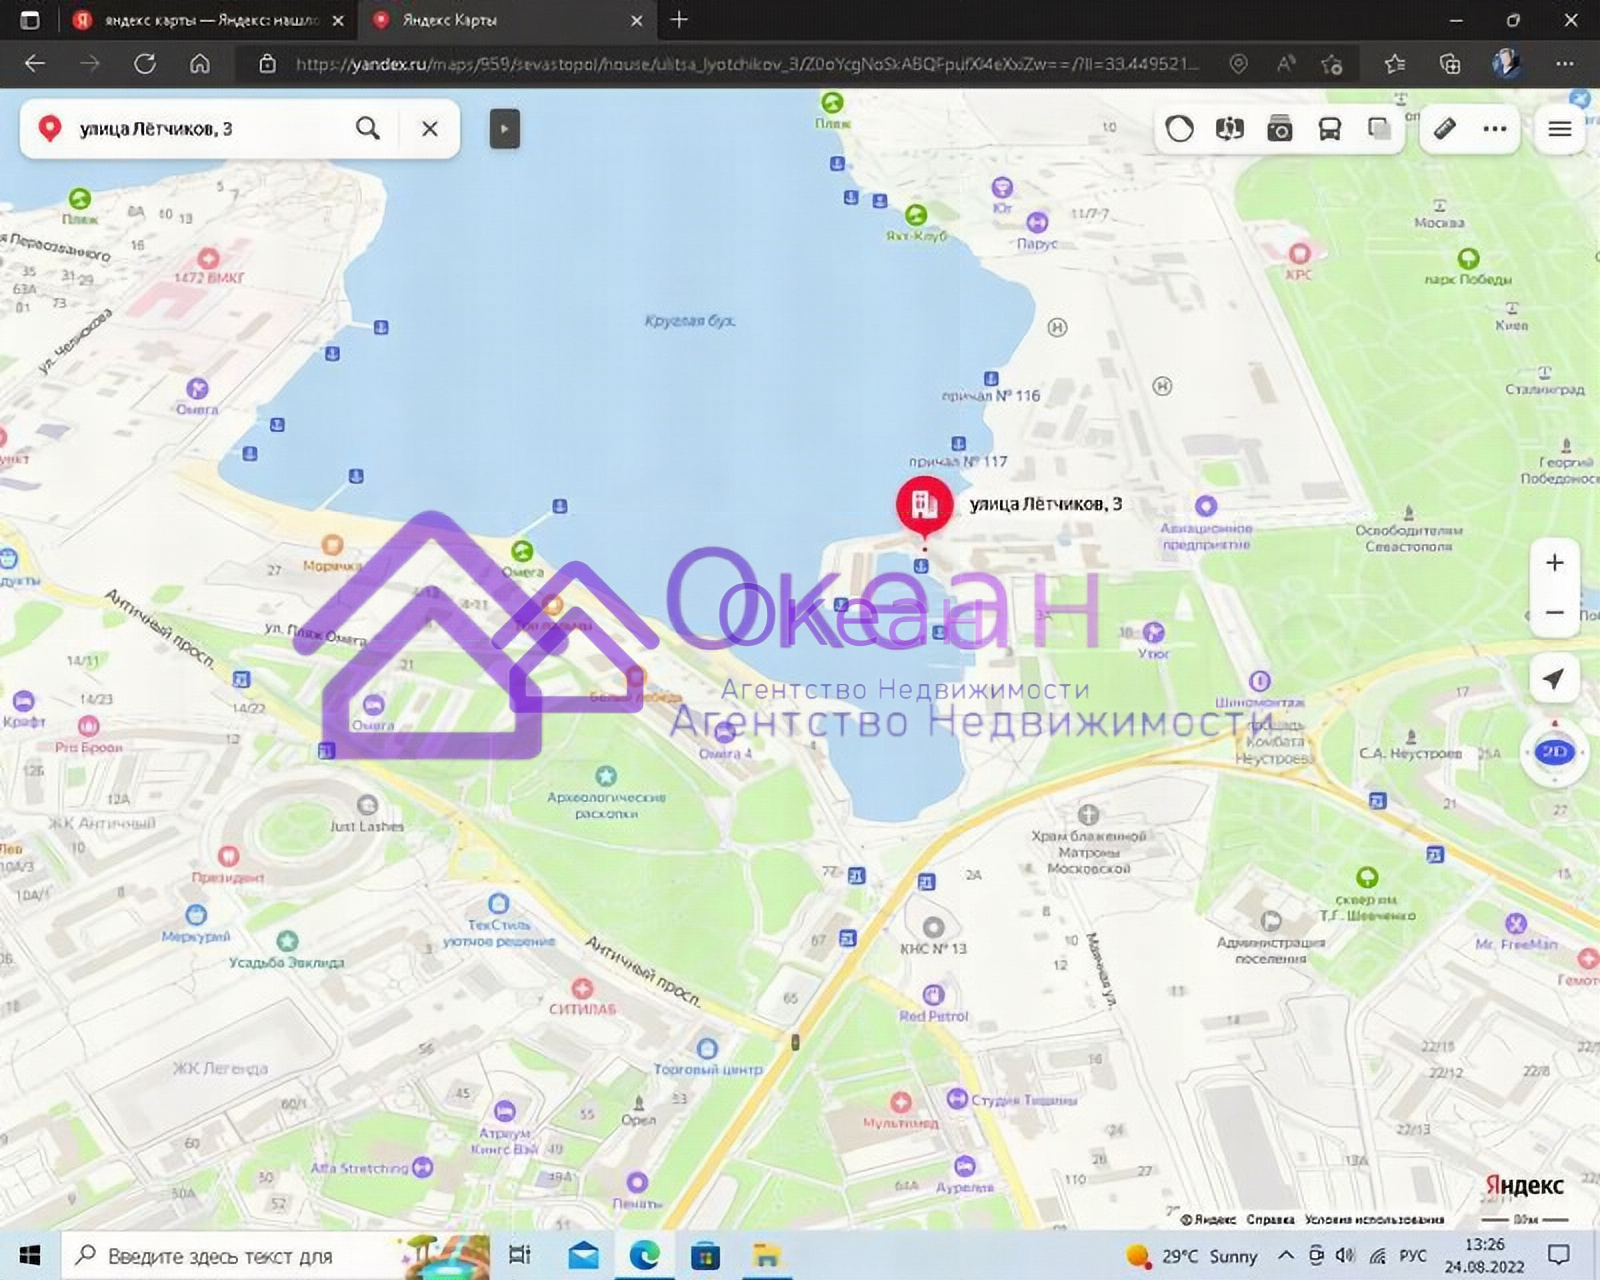The width and height of the screenshot is (1600, 1280).
Task: Toggle the 2D map tilt mode
Action: [1555, 752]
